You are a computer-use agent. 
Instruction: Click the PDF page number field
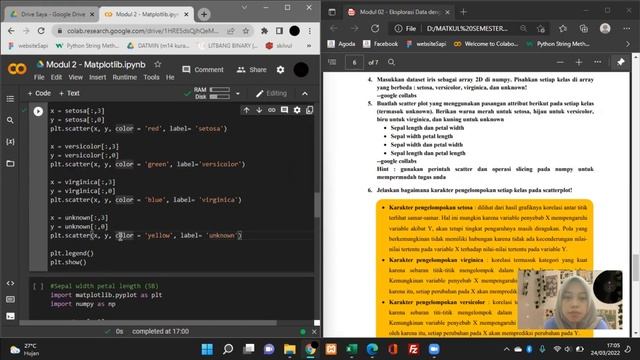(354, 62)
